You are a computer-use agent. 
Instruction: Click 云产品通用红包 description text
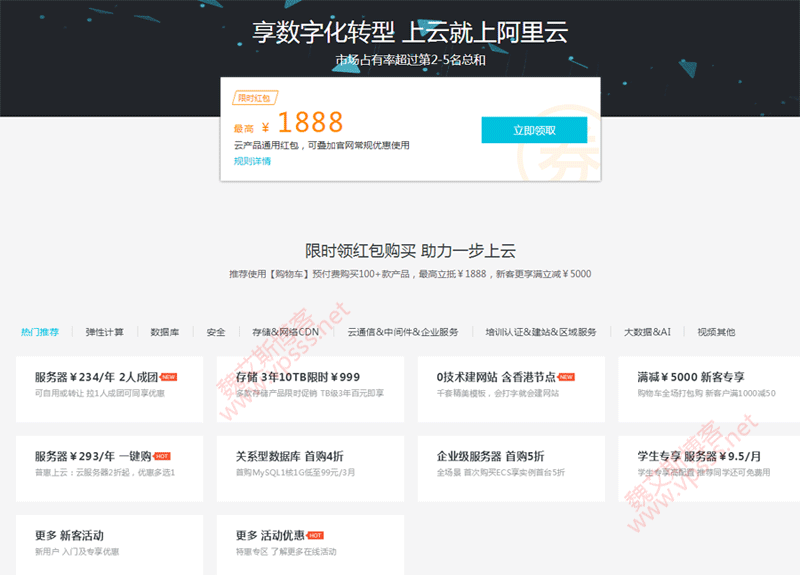point(321,145)
